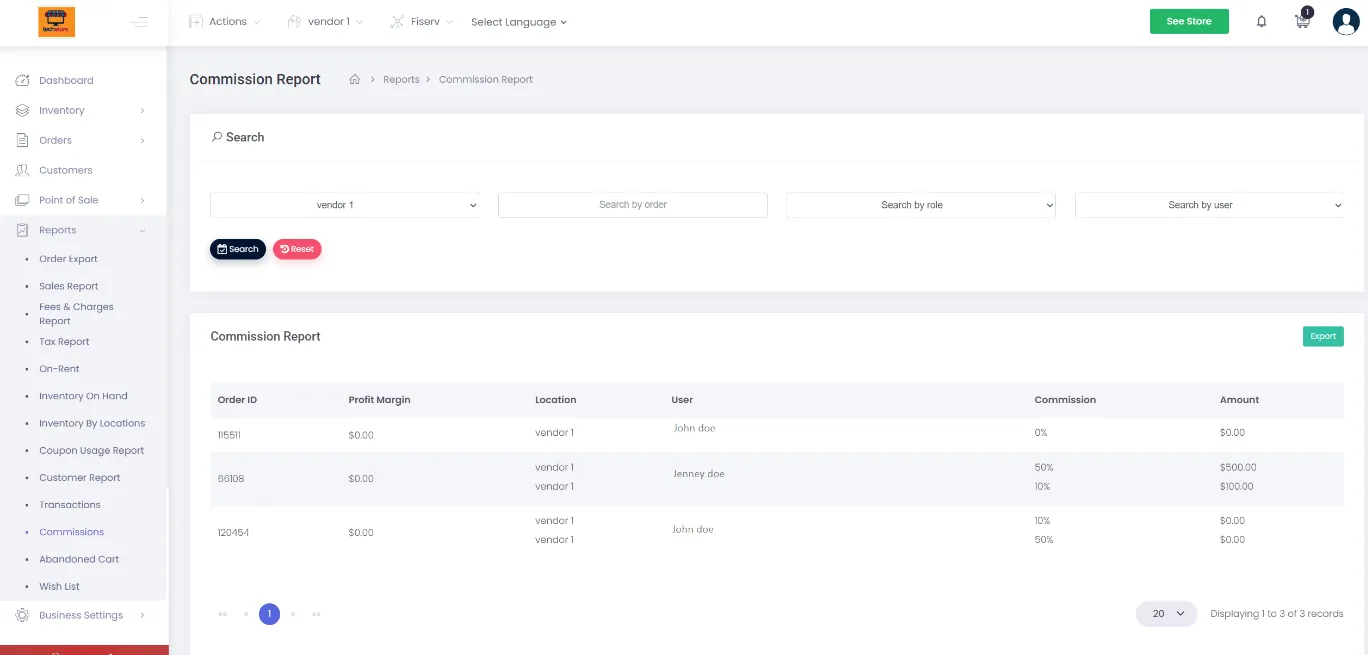Open Customers using its sidebar icon

point(24,170)
